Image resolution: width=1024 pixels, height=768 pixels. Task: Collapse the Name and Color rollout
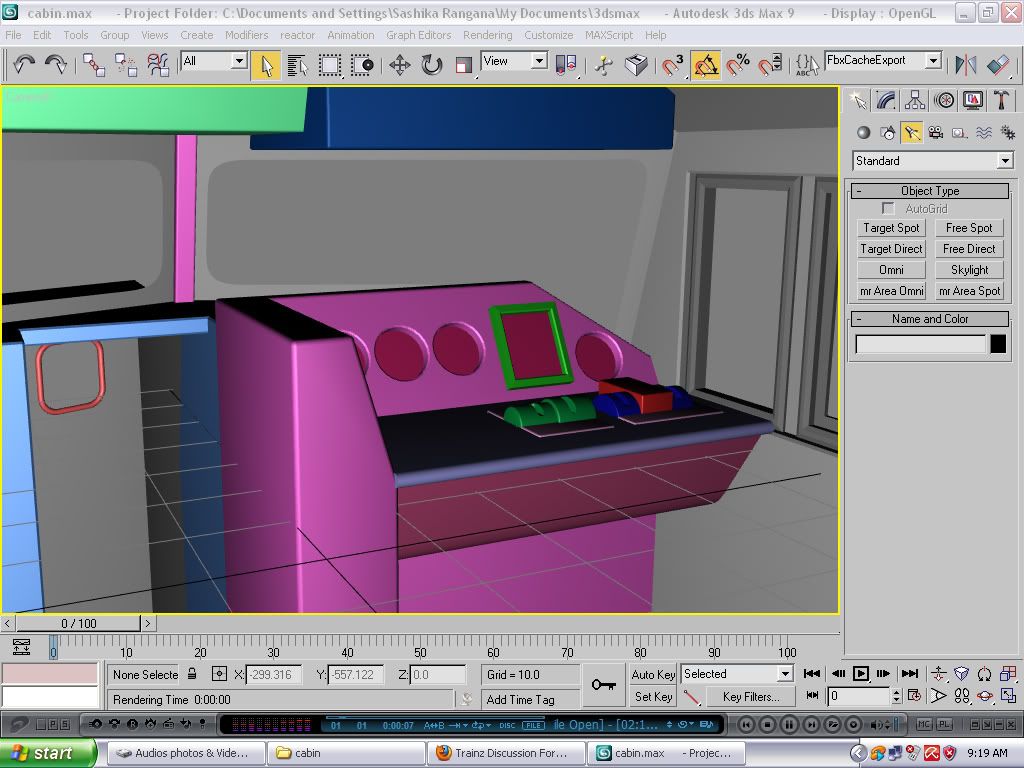(930, 319)
